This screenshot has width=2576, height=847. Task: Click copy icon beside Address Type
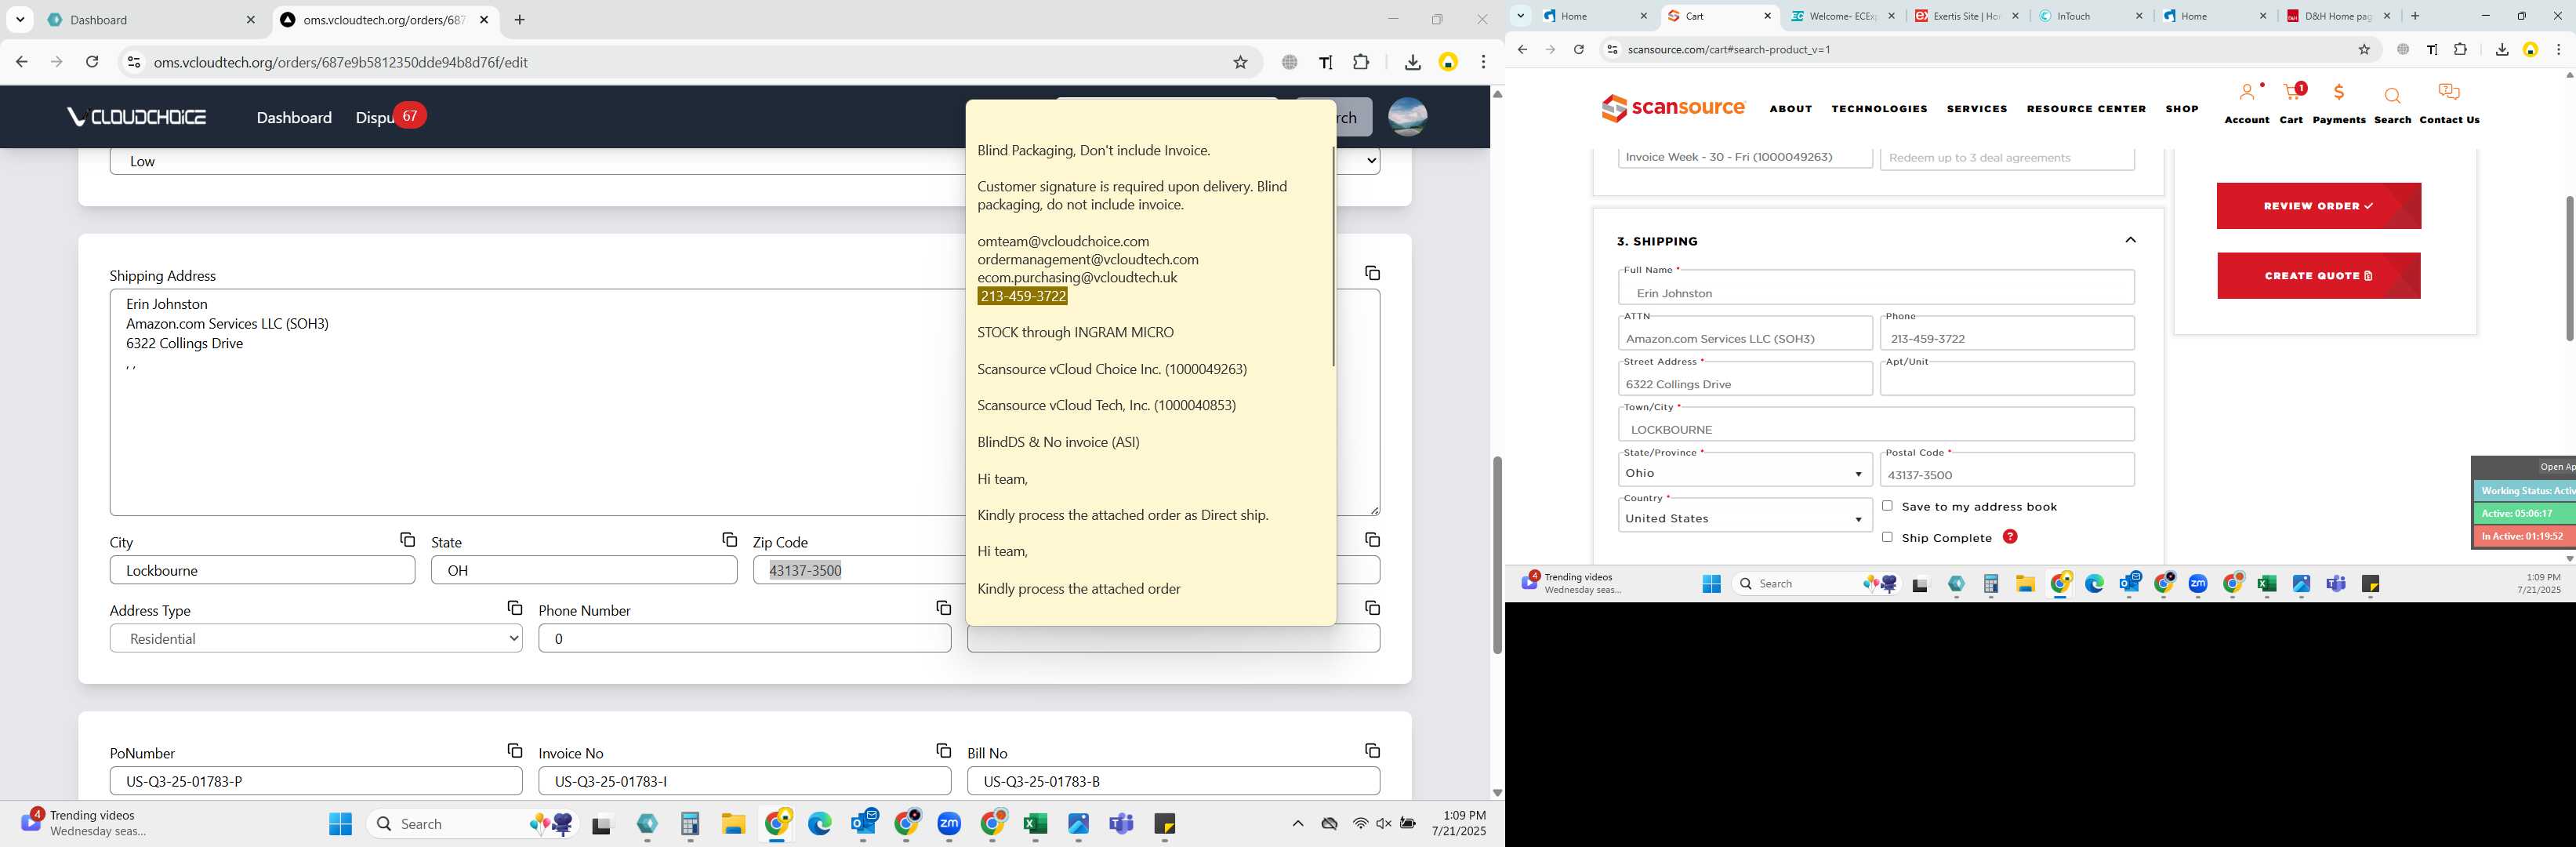coord(514,608)
